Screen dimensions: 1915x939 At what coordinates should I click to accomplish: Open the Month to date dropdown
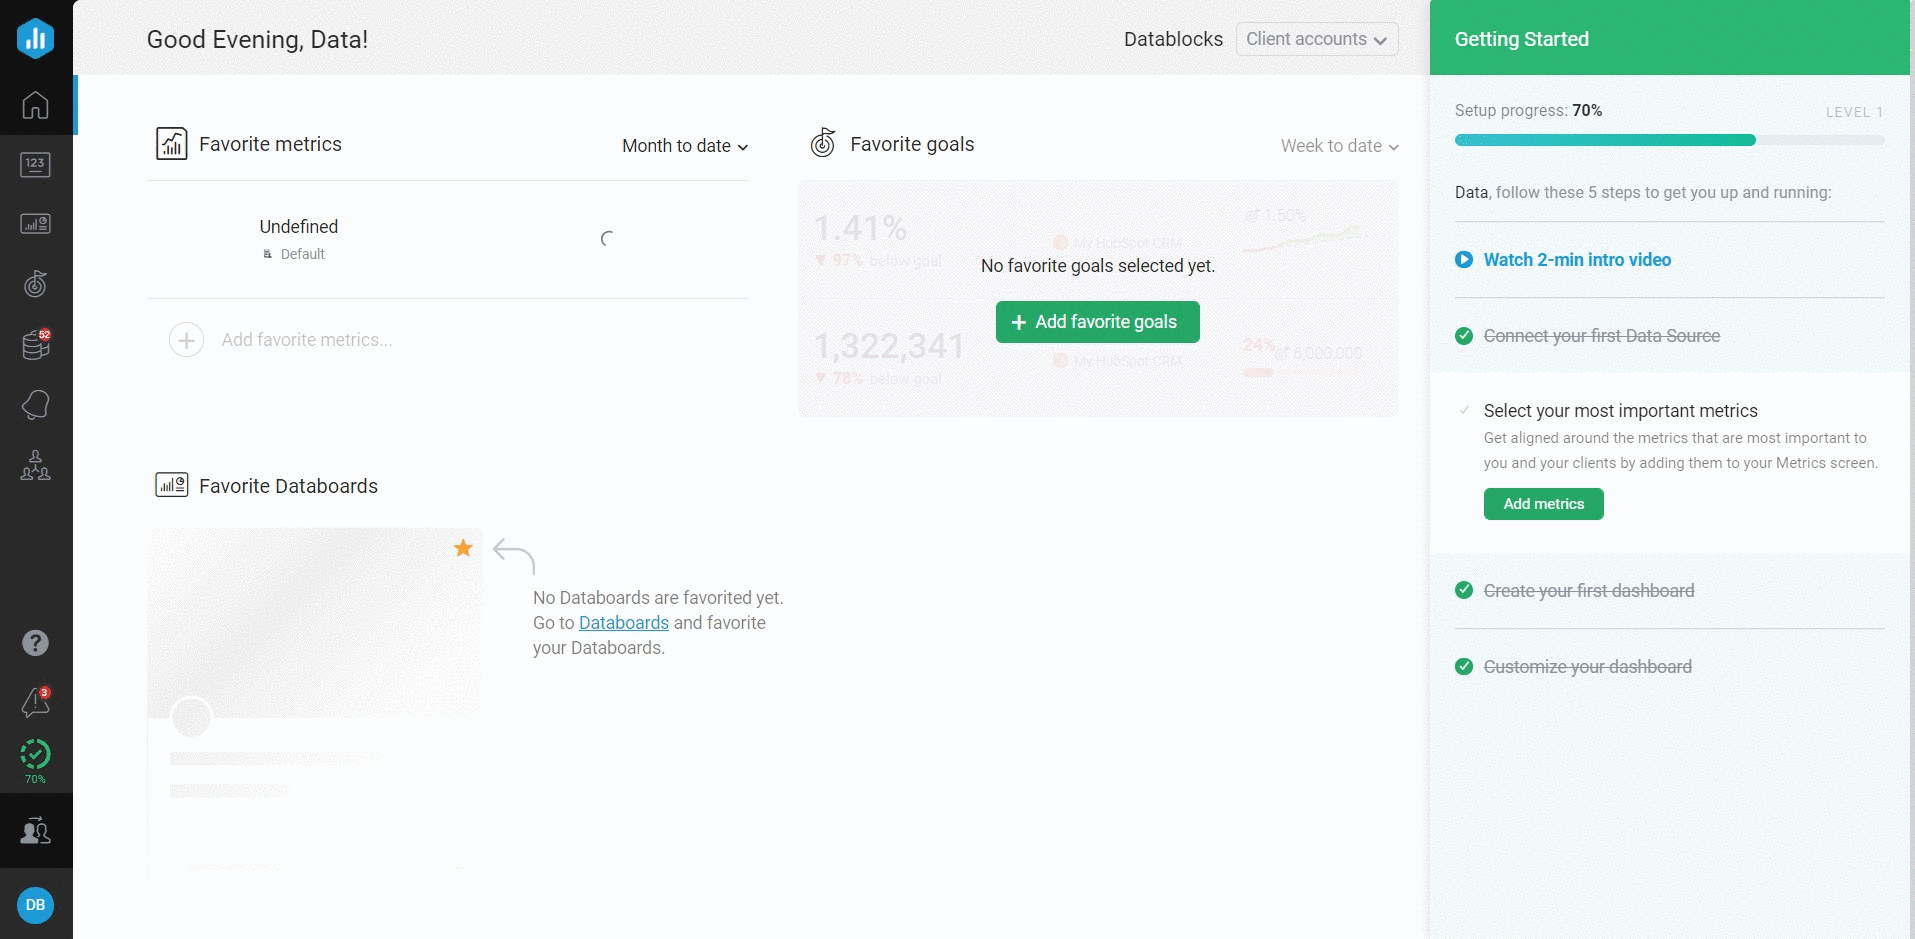pos(685,146)
